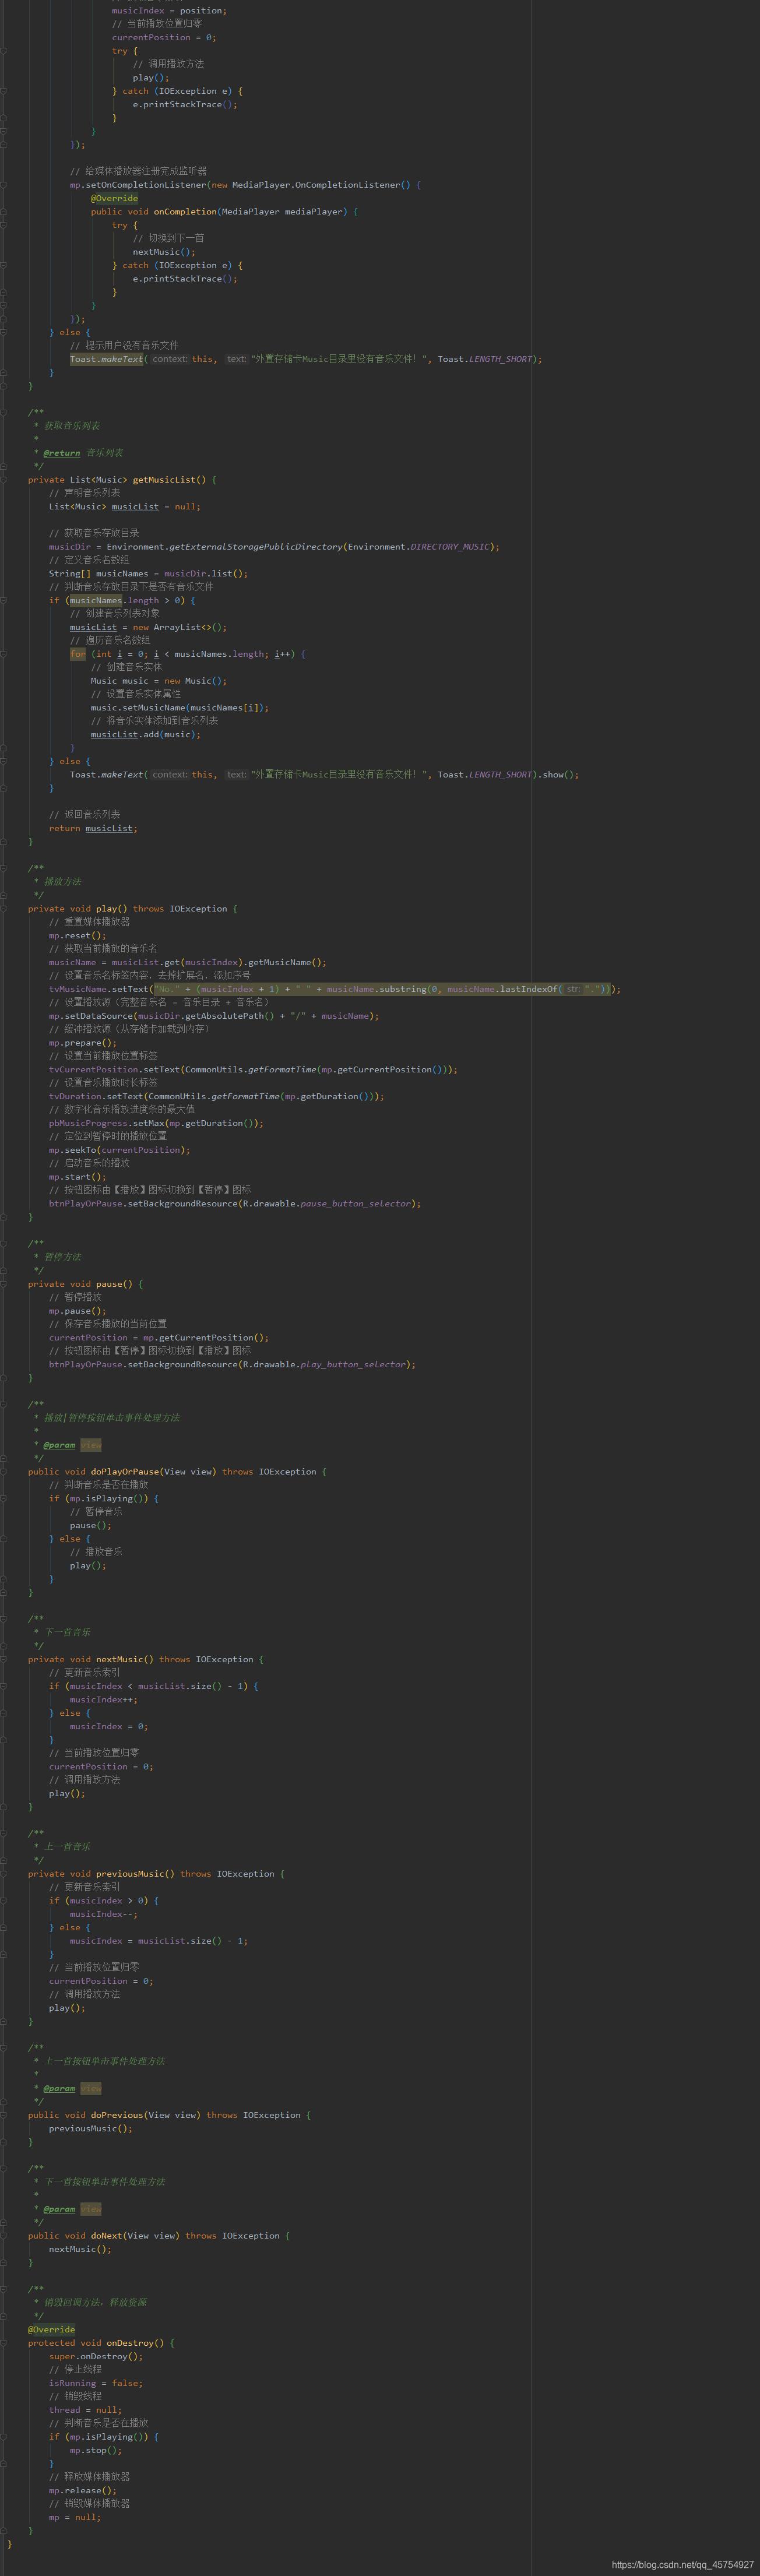
Task: Fold the if (mp.isPlaying()) block in doPlayOrPause
Action: [x=4, y=1498]
